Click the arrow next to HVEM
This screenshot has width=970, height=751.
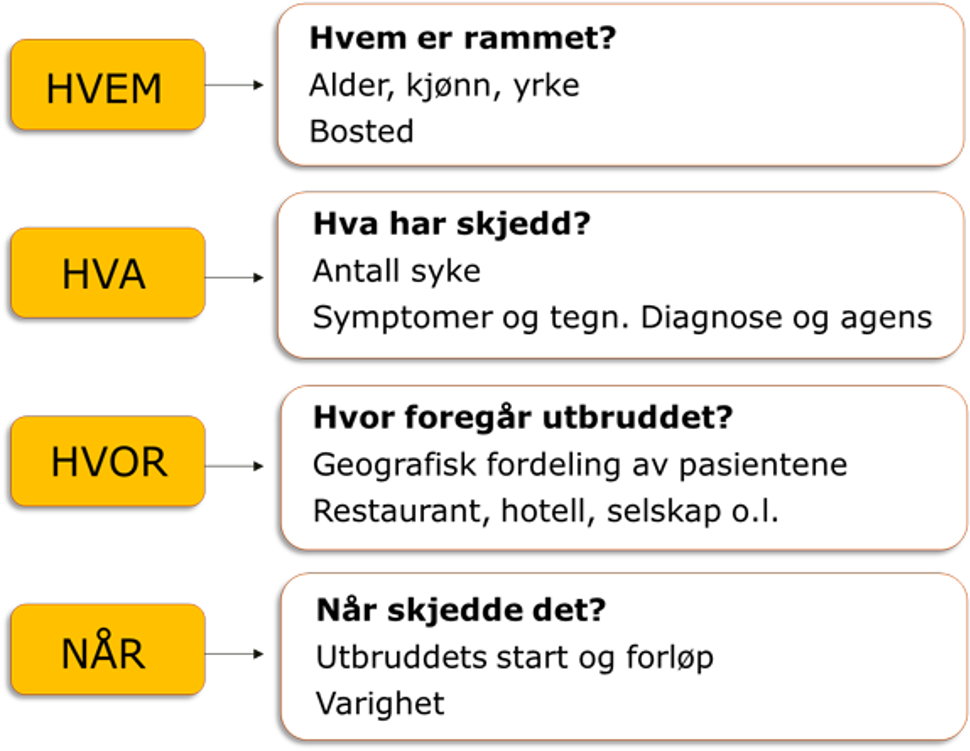point(236,86)
